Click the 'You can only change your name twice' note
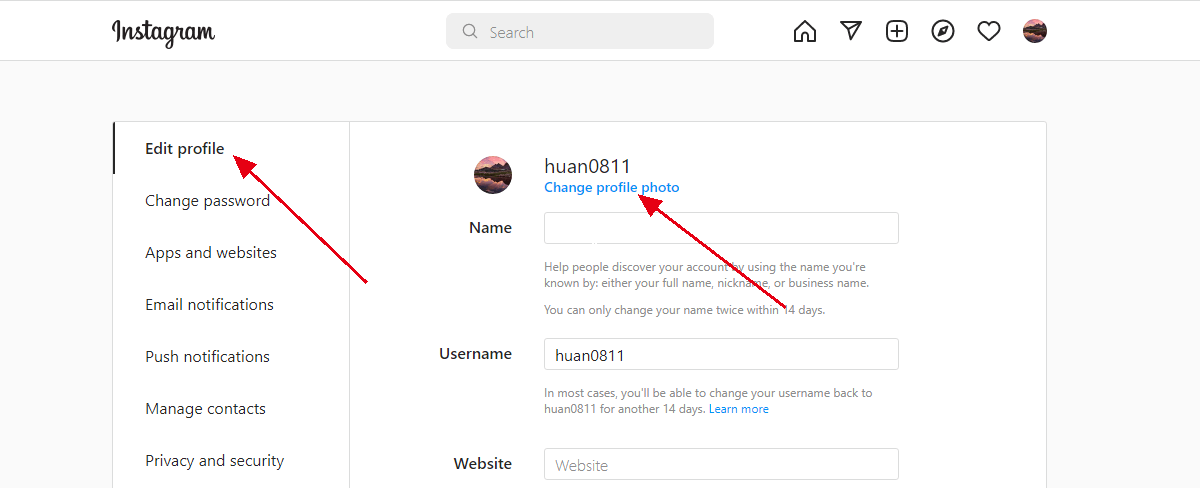 684,310
